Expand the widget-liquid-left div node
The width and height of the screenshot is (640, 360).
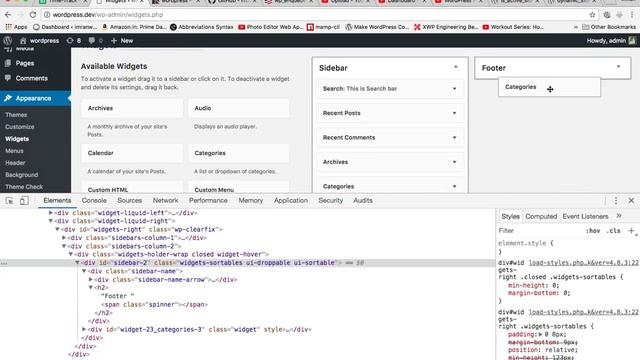(x=51, y=213)
